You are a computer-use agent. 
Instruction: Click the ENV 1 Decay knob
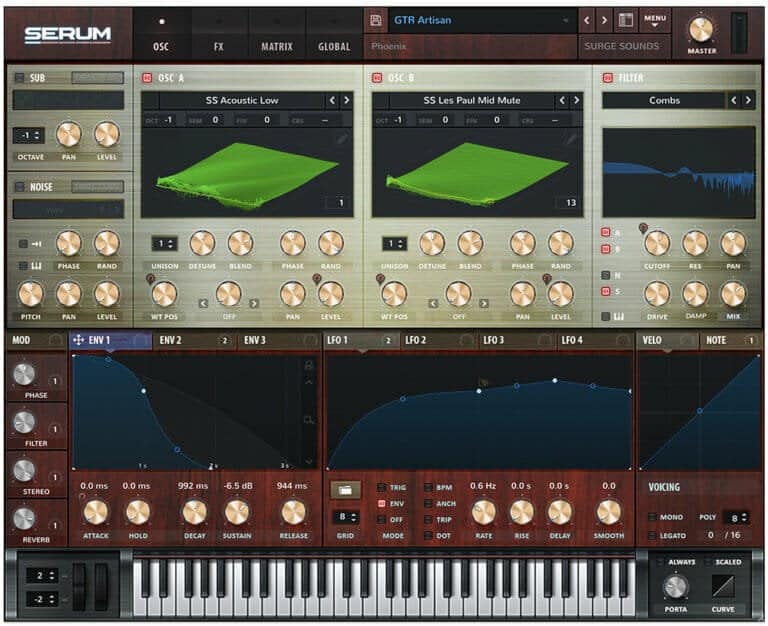194,512
